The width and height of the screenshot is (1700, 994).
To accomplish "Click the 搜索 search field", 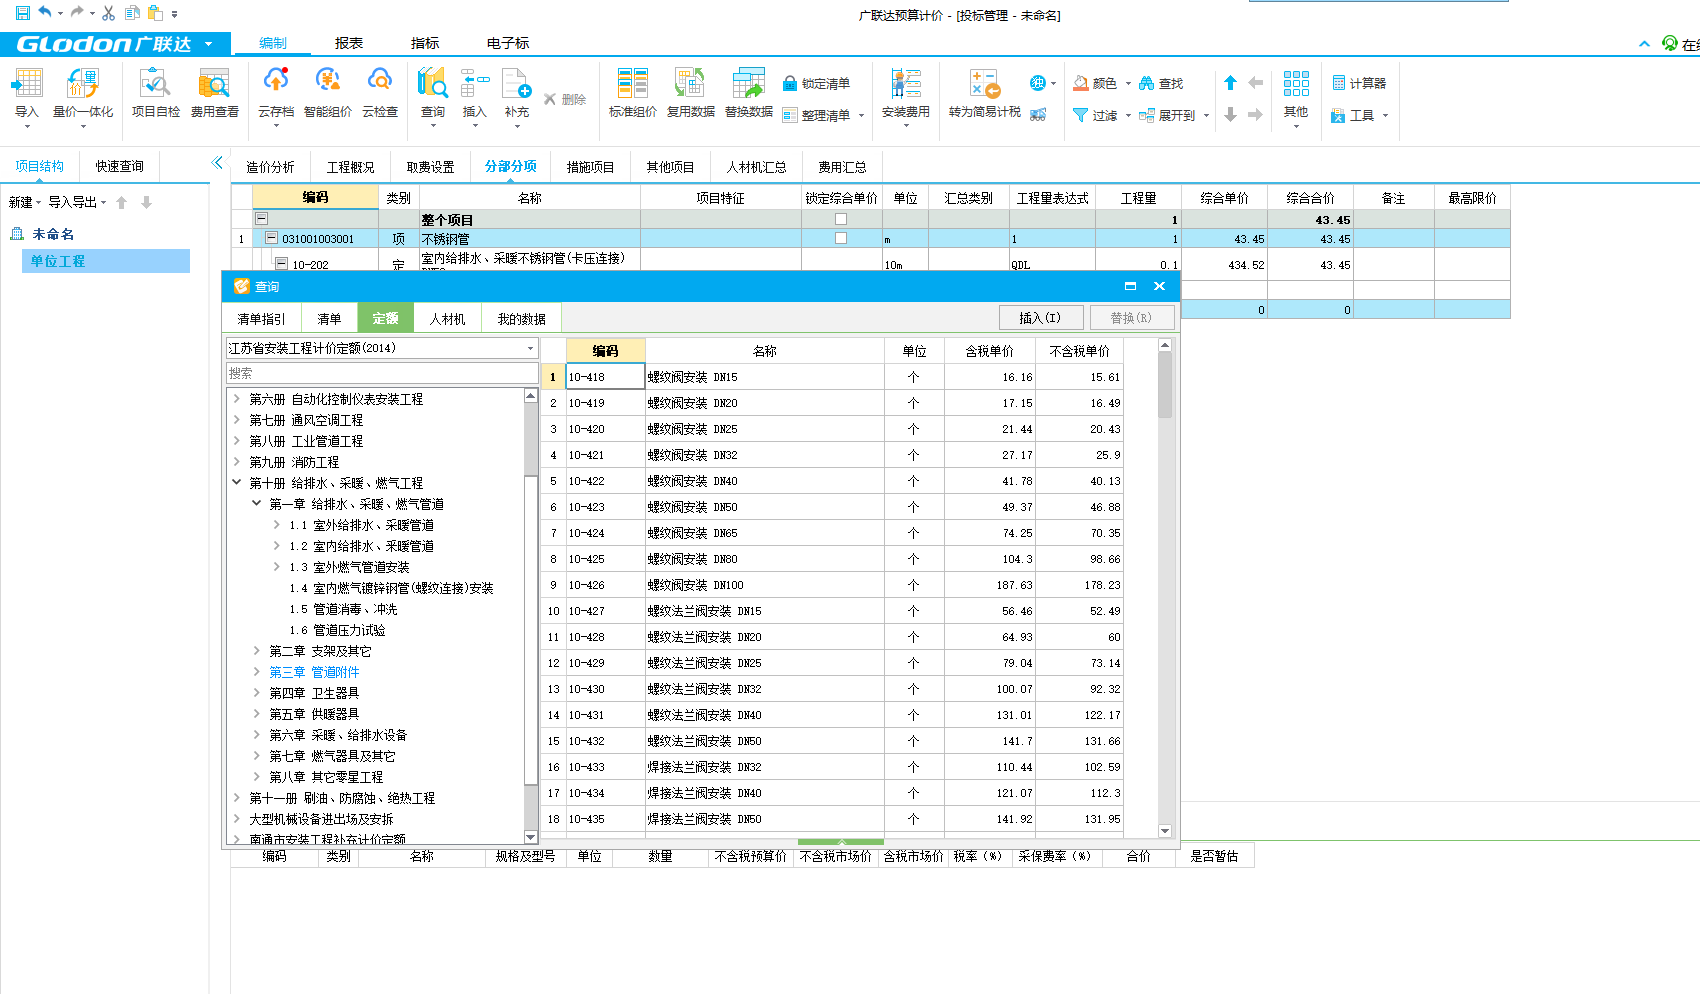I will (382, 373).
